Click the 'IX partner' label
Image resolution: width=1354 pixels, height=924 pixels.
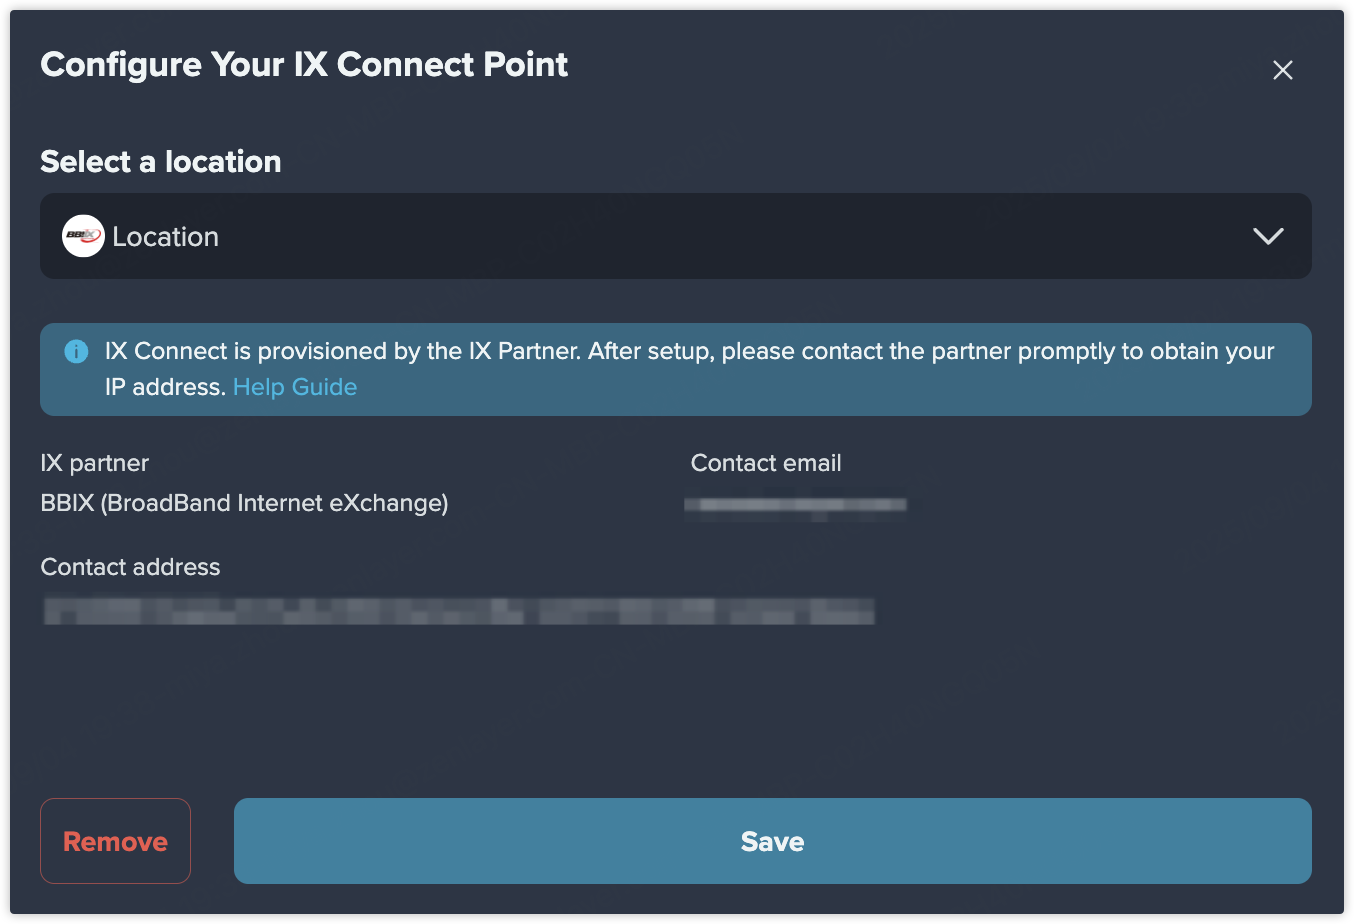click(x=95, y=463)
